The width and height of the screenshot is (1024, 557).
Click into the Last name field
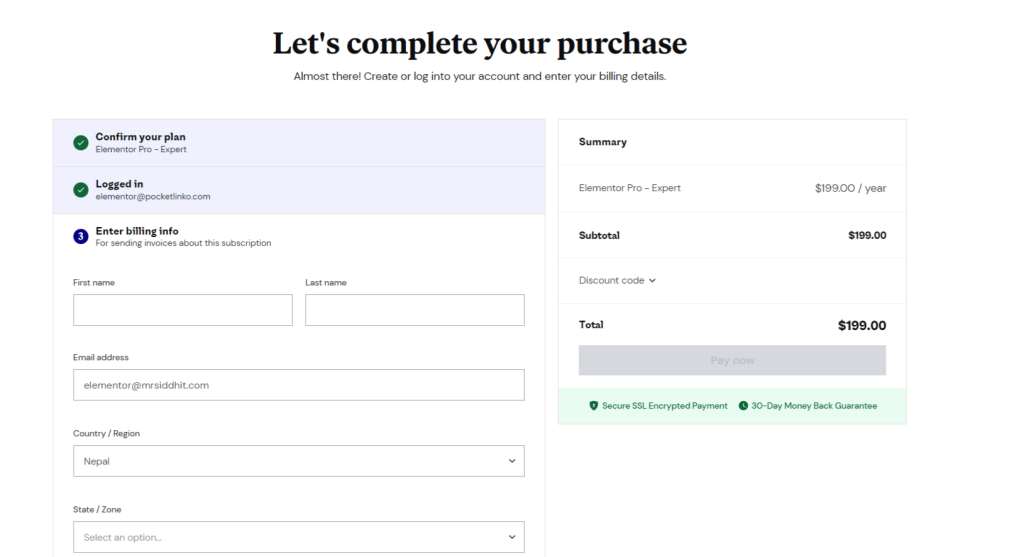tap(415, 310)
